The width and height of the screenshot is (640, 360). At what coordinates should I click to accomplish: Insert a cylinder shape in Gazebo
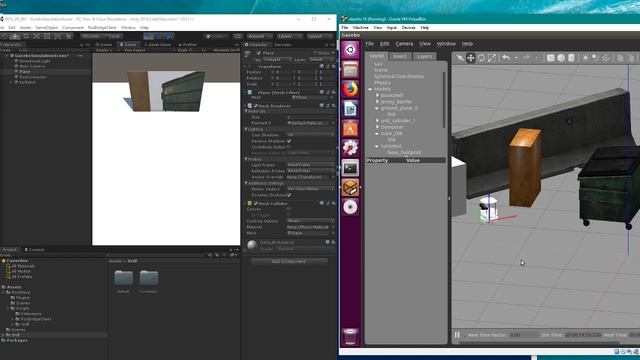(571, 58)
